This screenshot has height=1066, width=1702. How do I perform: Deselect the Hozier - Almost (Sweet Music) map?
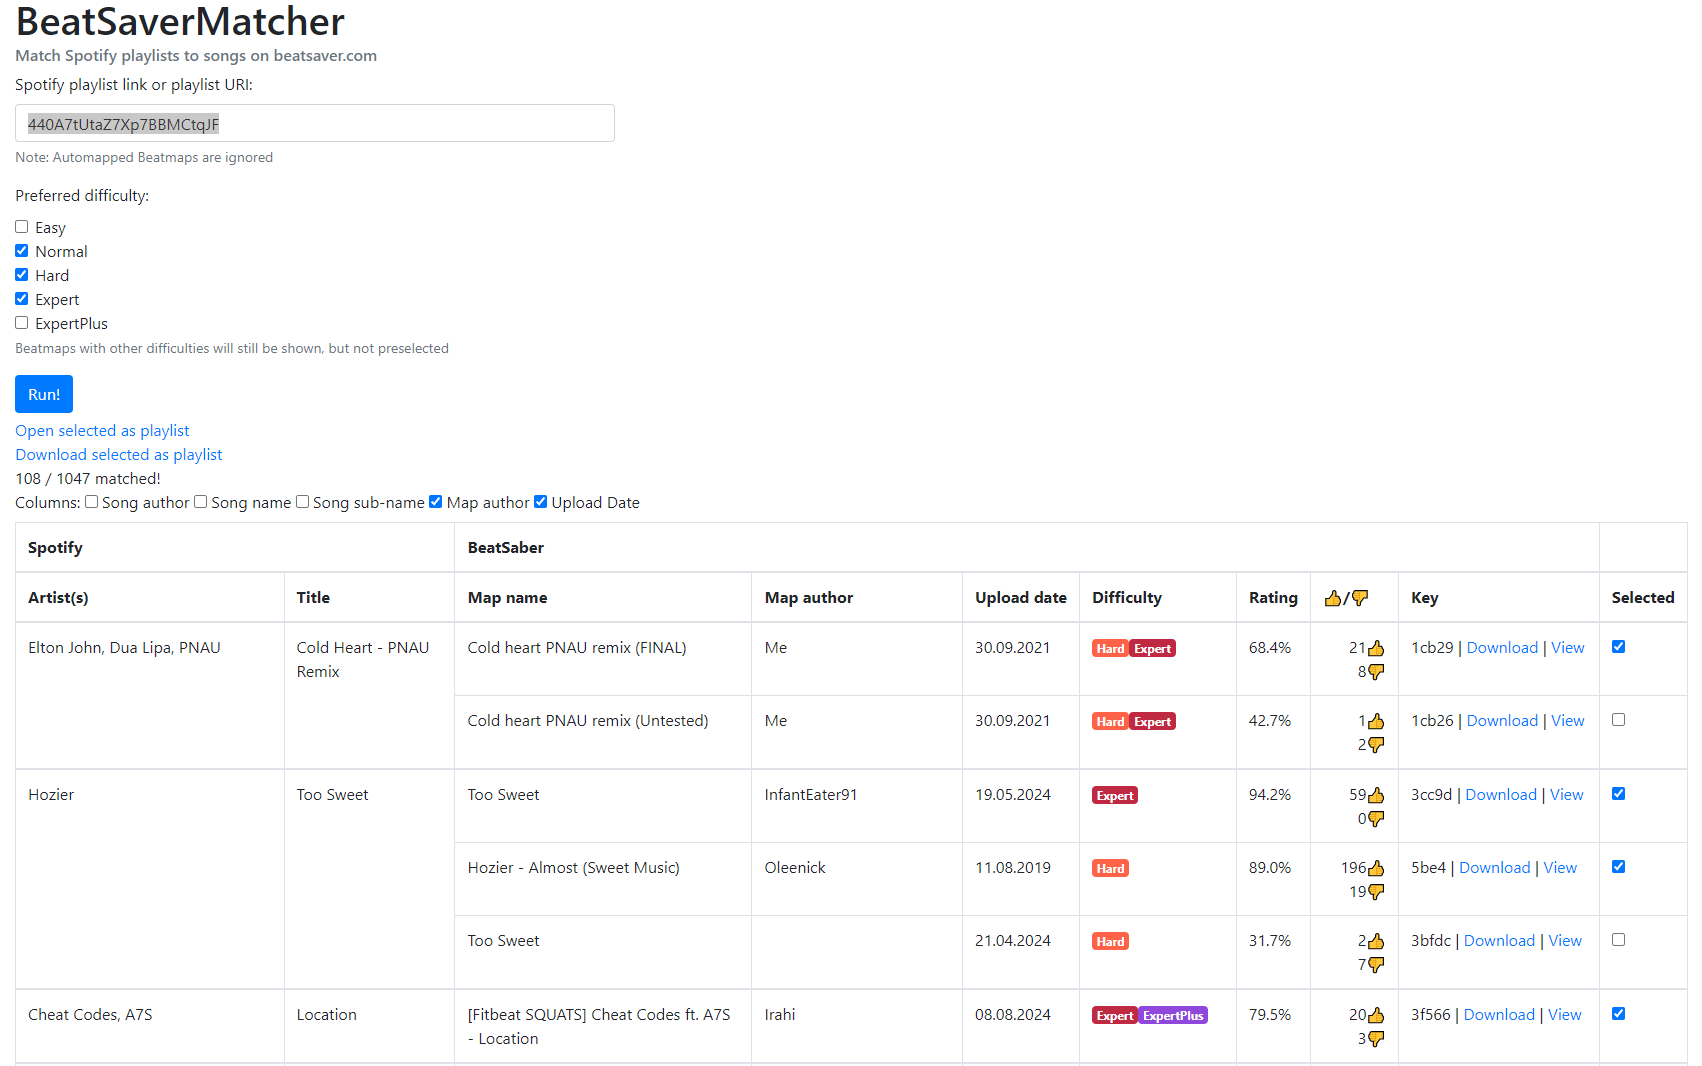[x=1618, y=867]
